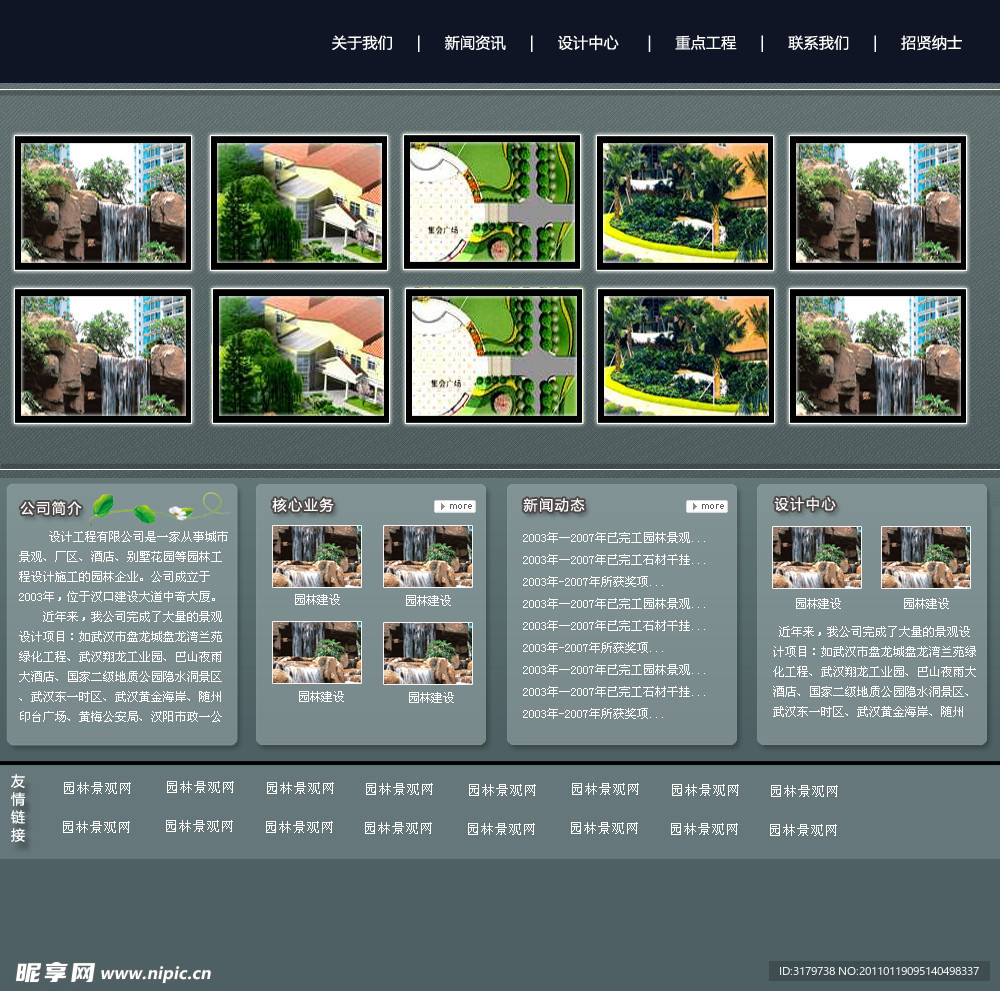
Task: Open the villa rendering thumbnail in the top row
Action: pos(297,202)
